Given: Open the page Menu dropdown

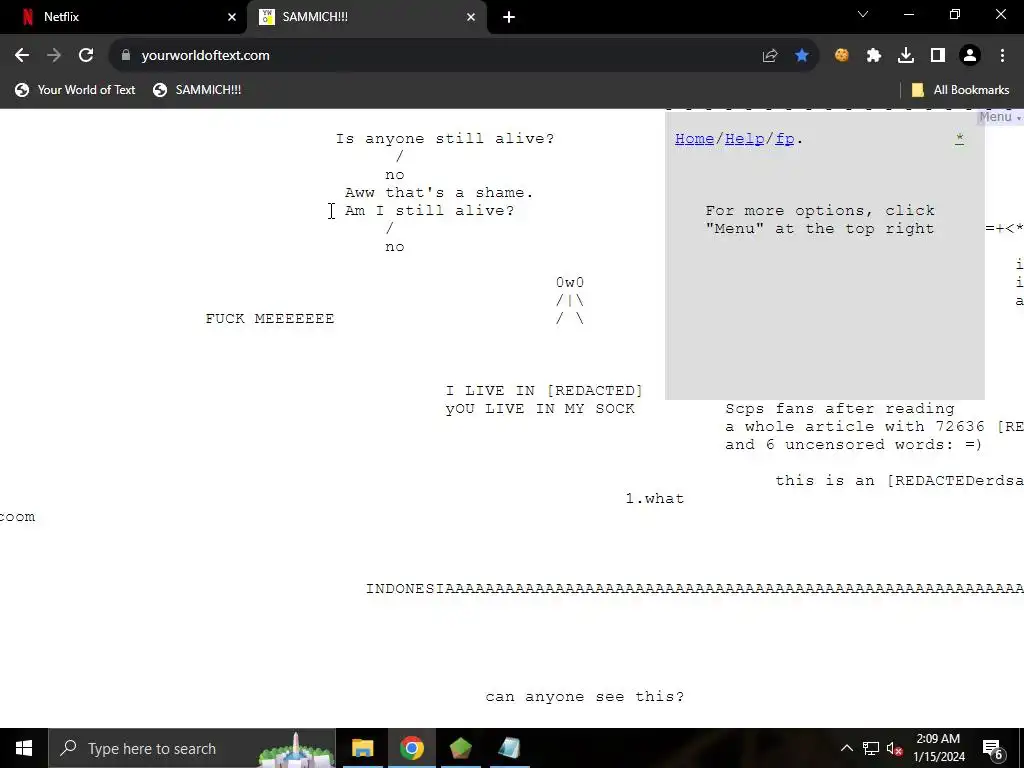Looking at the screenshot, I should (x=1000, y=117).
